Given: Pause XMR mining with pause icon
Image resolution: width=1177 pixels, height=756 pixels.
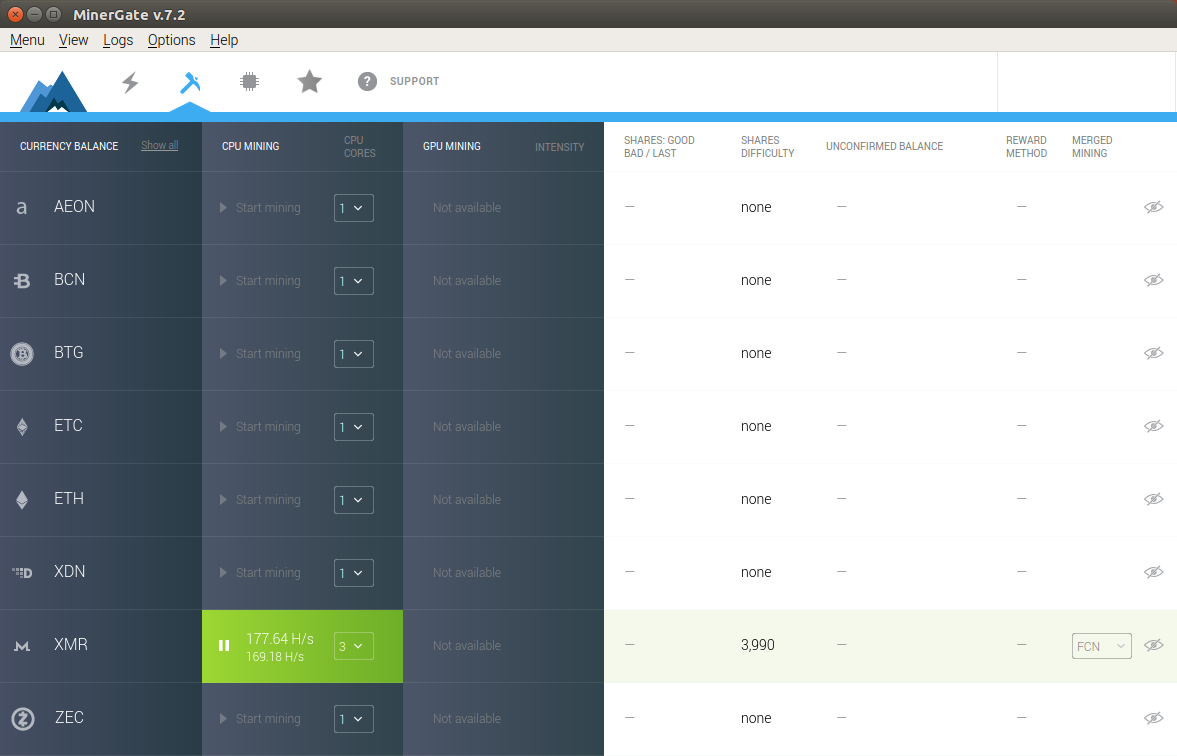Looking at the screenshot, I should [224, 646].
